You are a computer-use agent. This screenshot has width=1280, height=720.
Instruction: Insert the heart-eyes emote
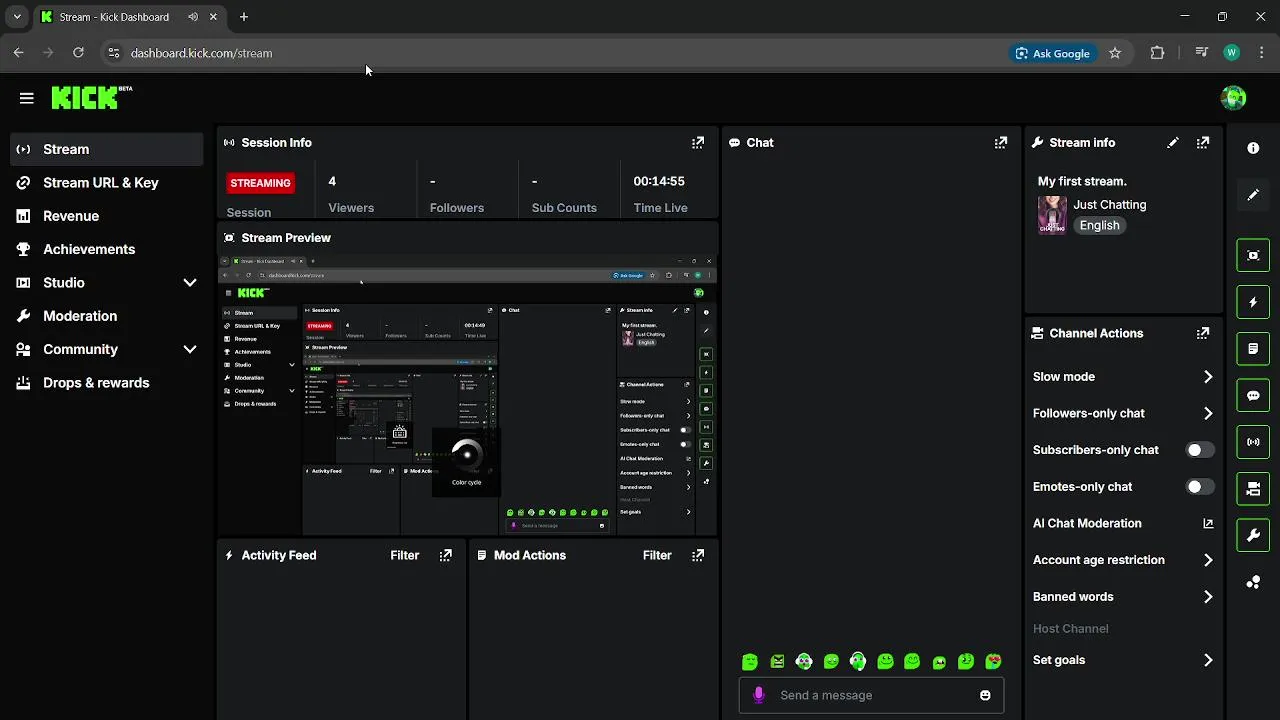click(993, 661)
